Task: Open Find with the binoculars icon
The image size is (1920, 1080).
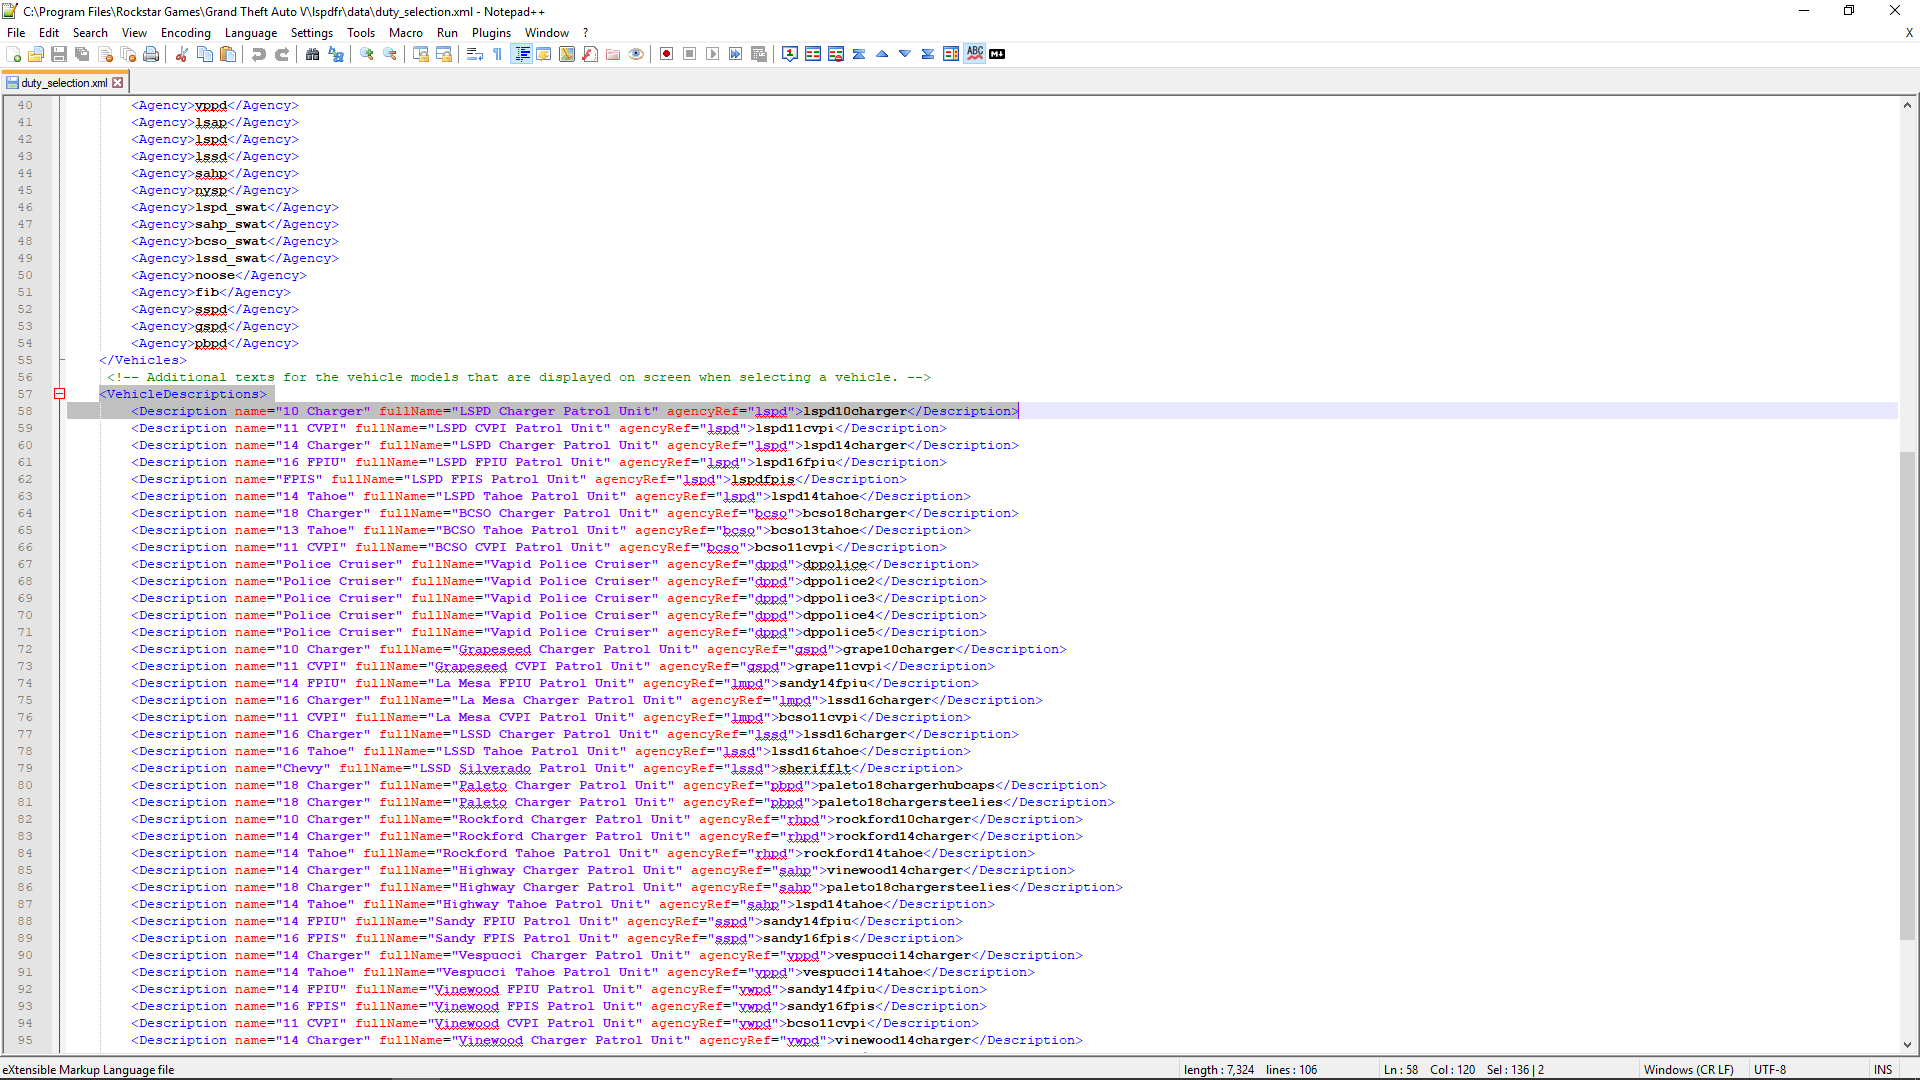Action: [x=313, y=54]
